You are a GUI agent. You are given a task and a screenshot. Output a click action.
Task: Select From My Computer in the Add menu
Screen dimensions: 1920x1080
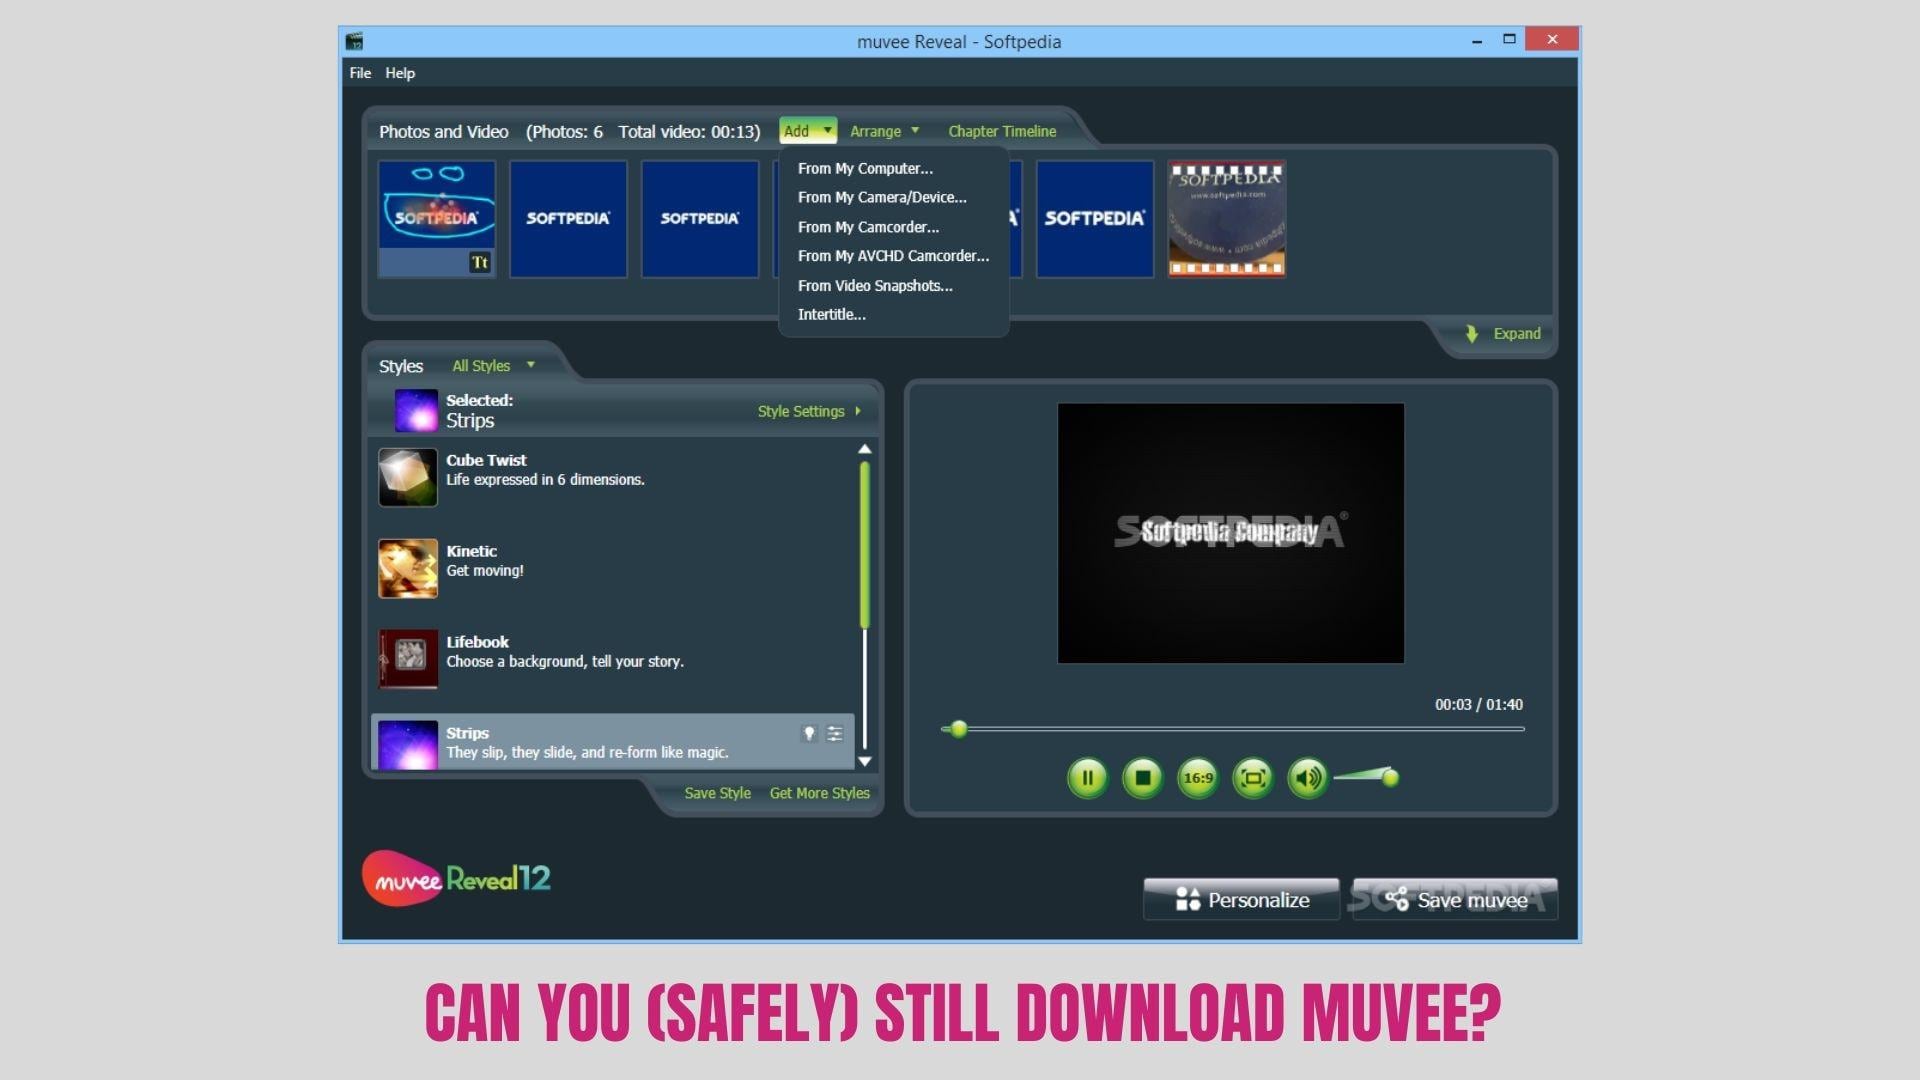pos(865,168)
